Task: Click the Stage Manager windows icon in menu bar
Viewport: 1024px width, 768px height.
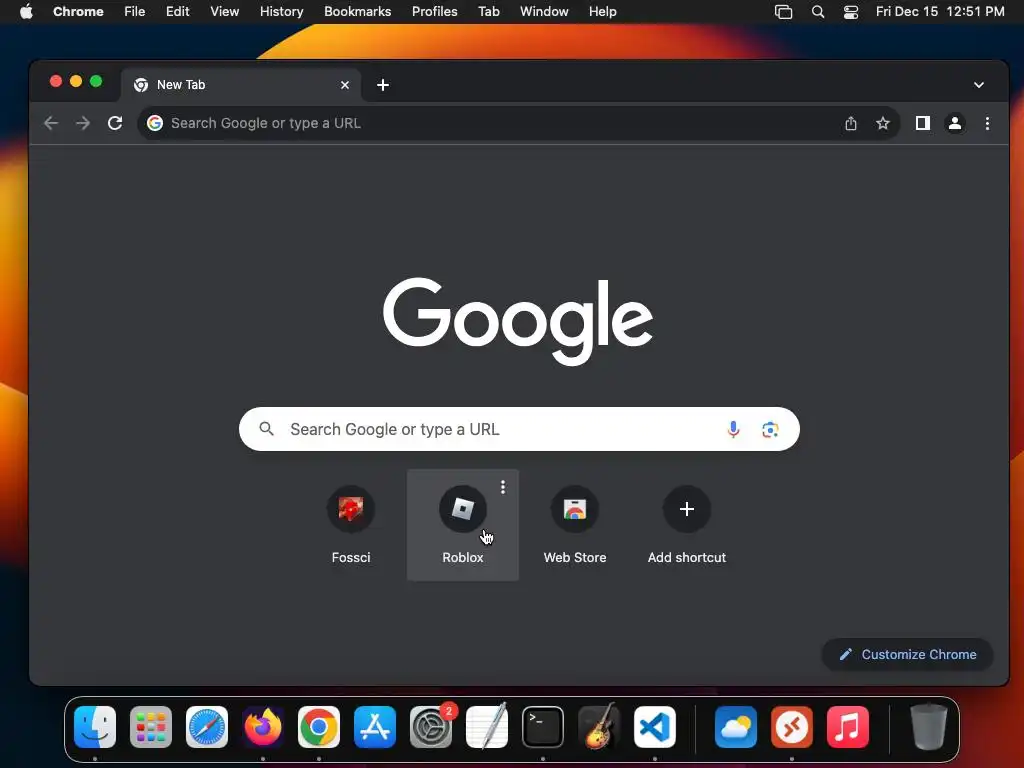Action: [x=783, y=11]
